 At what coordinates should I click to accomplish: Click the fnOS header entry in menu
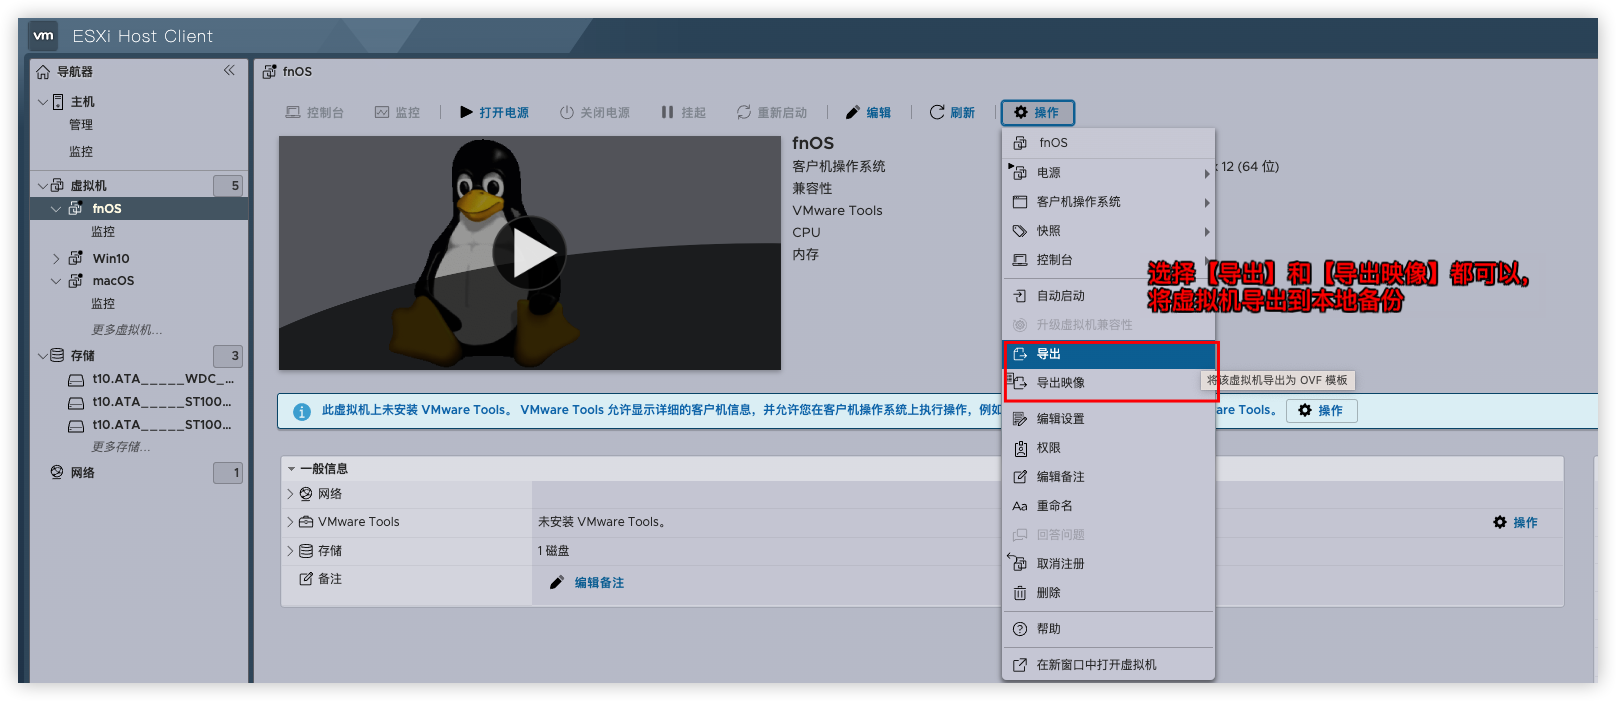click(1109, 143)
